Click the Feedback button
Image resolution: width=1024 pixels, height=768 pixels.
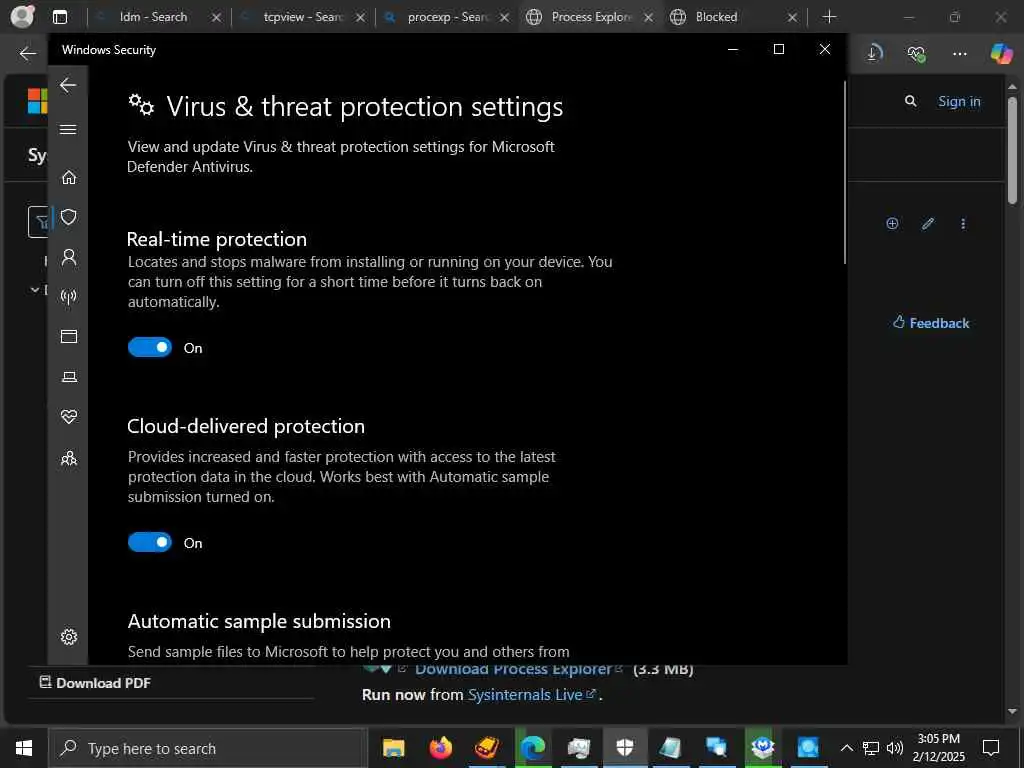tap(931, 323)
